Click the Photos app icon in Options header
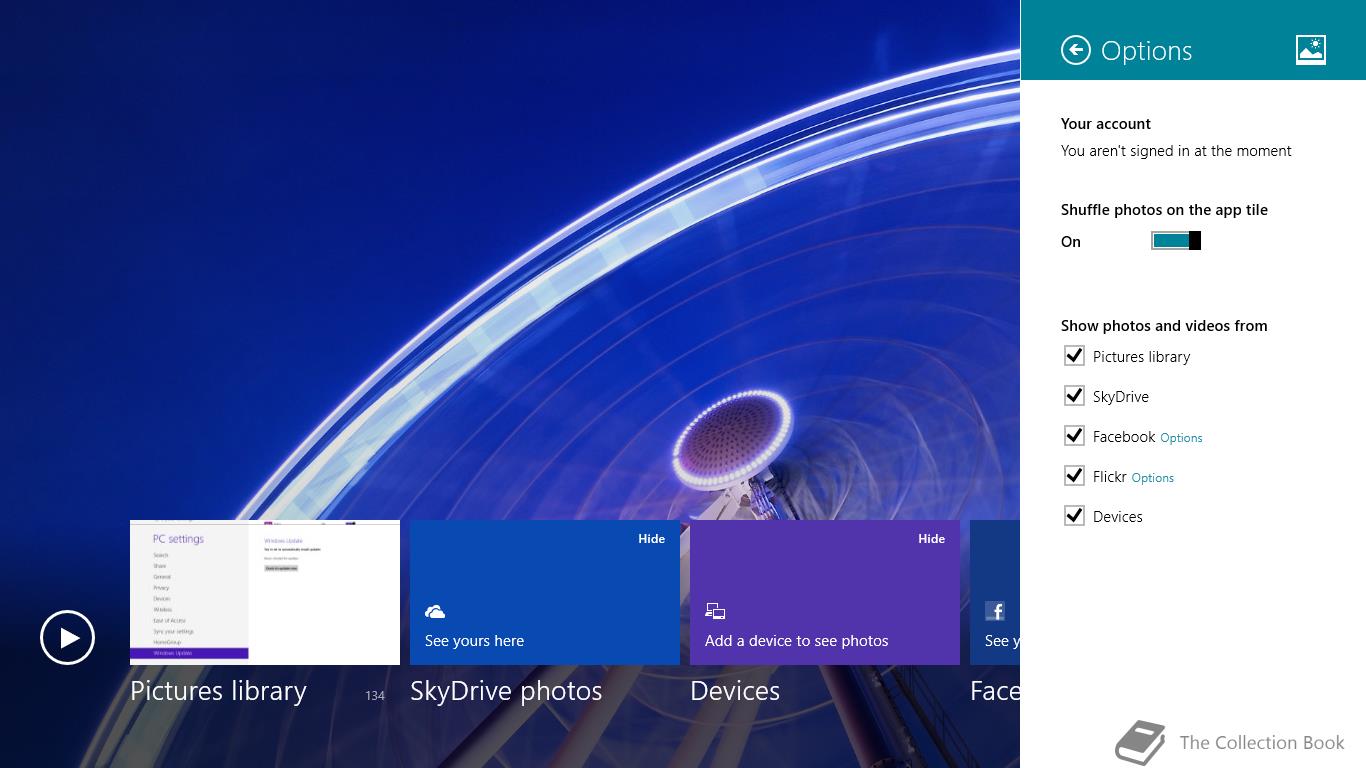This screenshot has width=1366, height=768. (1310, 50)
